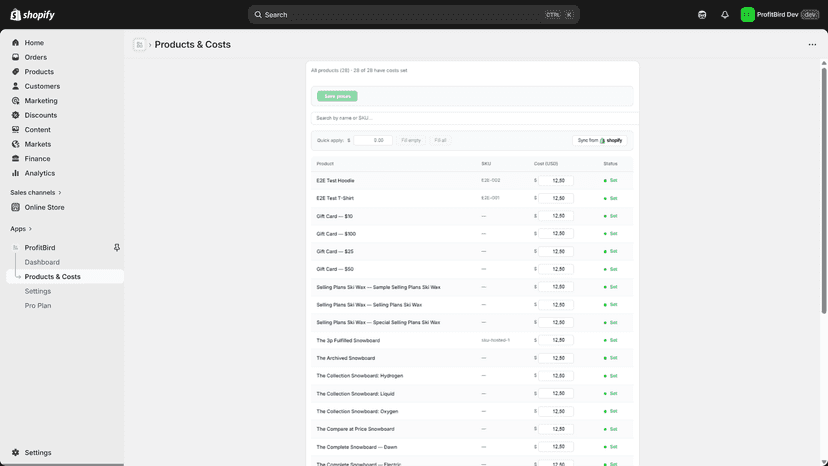Click The Collection Snowboard: Liquid row name
The height and width of the screenshot is (466, 828).
[x=355, y=394]
